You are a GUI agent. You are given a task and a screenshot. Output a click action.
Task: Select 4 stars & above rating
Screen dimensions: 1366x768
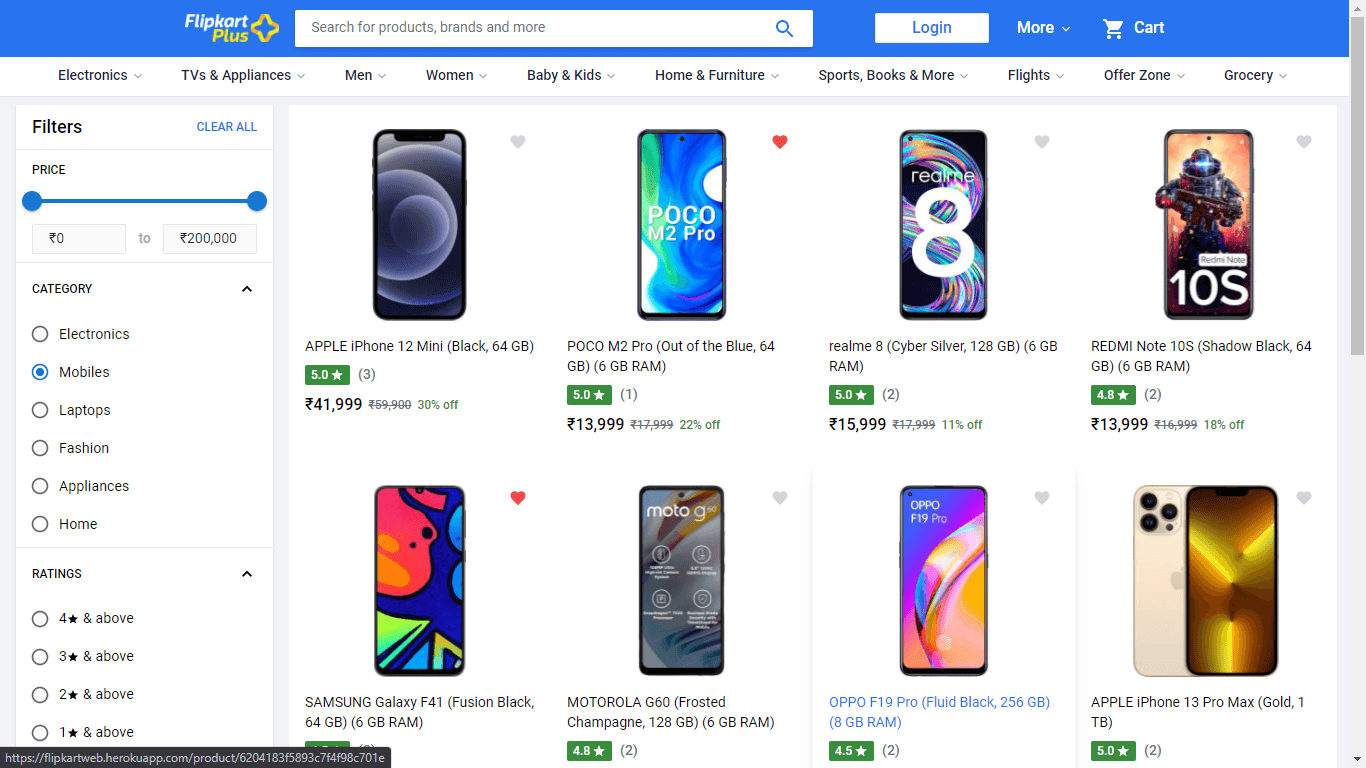pyautogui.click(x=40, y=618)
